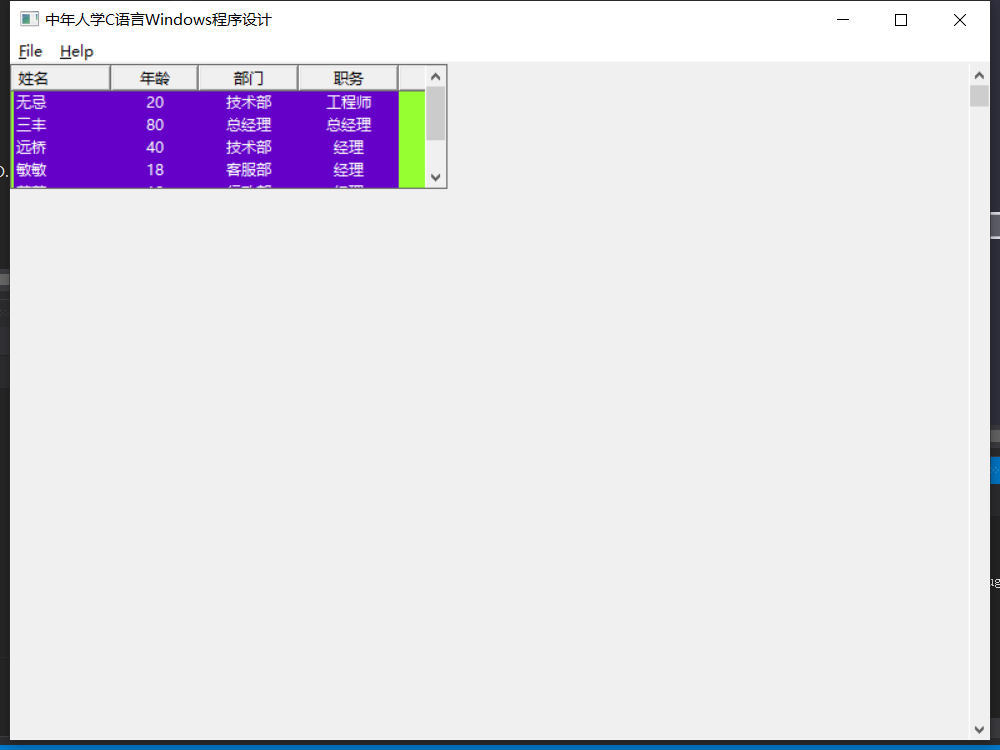This screenshot has height=750, width=1000.
Task: Minimize the window
Action: [x=842, y=20]
